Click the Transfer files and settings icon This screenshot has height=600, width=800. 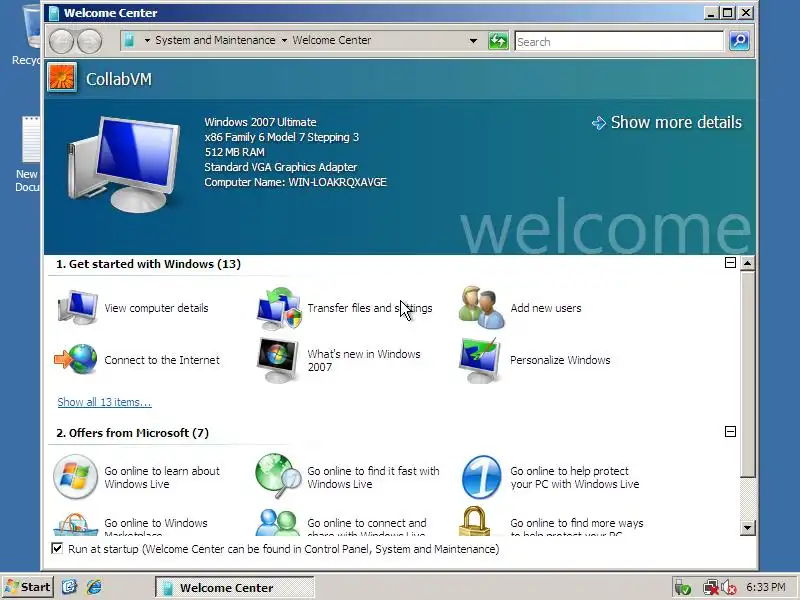279,308
